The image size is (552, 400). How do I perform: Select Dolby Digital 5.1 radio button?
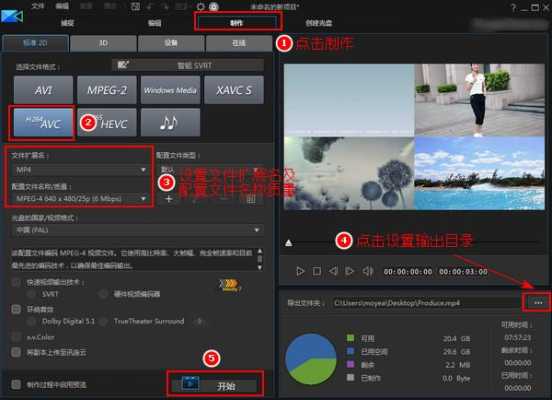click(x=32, y=321)
